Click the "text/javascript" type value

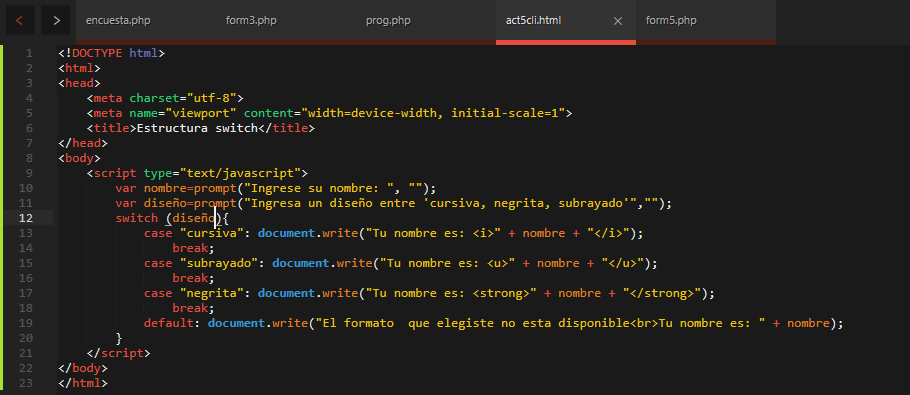pos(240,173)
